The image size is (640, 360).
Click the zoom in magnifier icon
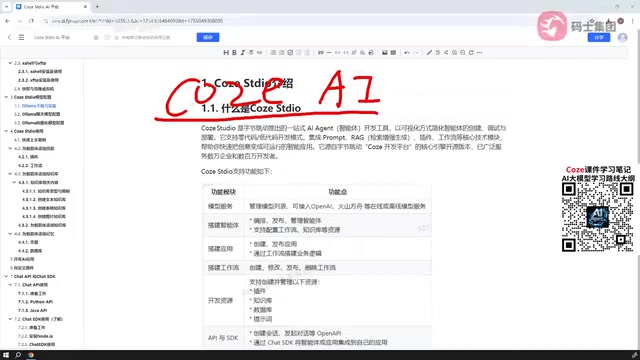(x=454, y=53)
